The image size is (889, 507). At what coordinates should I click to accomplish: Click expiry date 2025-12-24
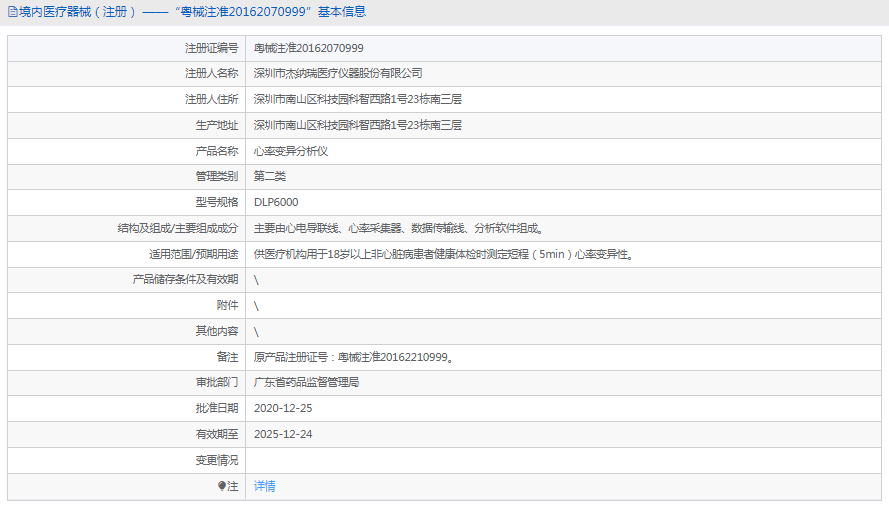283,434
